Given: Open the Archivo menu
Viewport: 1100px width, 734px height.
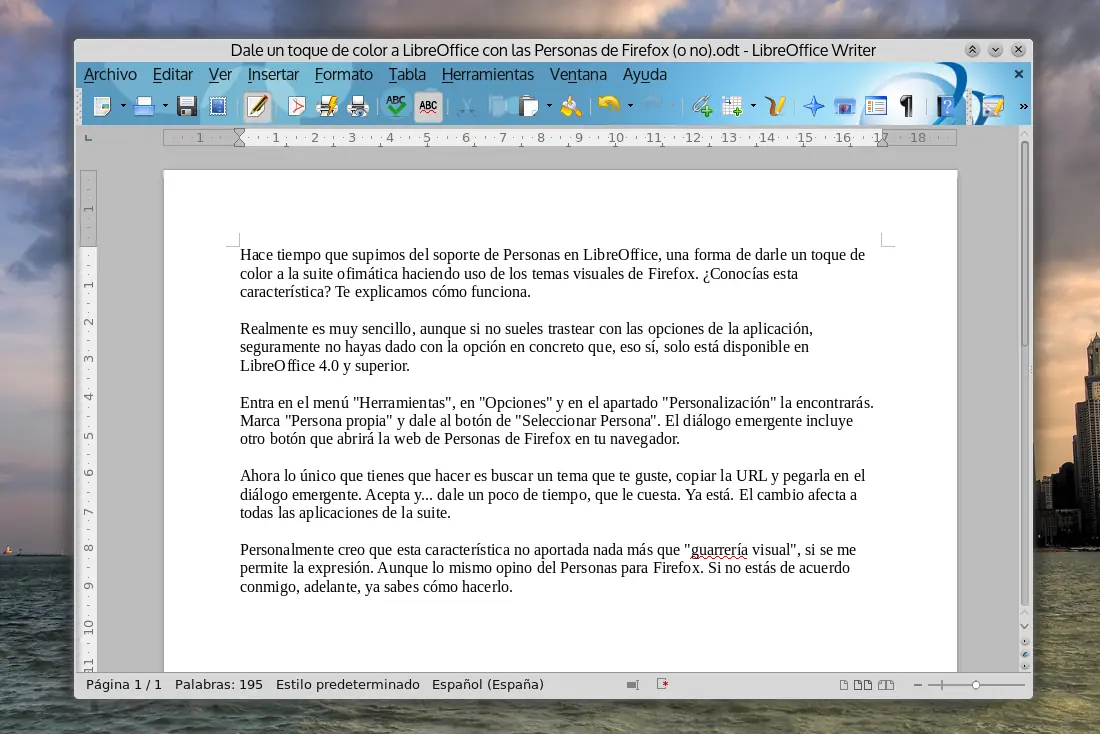Looking at the screenshot, I should 110,74.
